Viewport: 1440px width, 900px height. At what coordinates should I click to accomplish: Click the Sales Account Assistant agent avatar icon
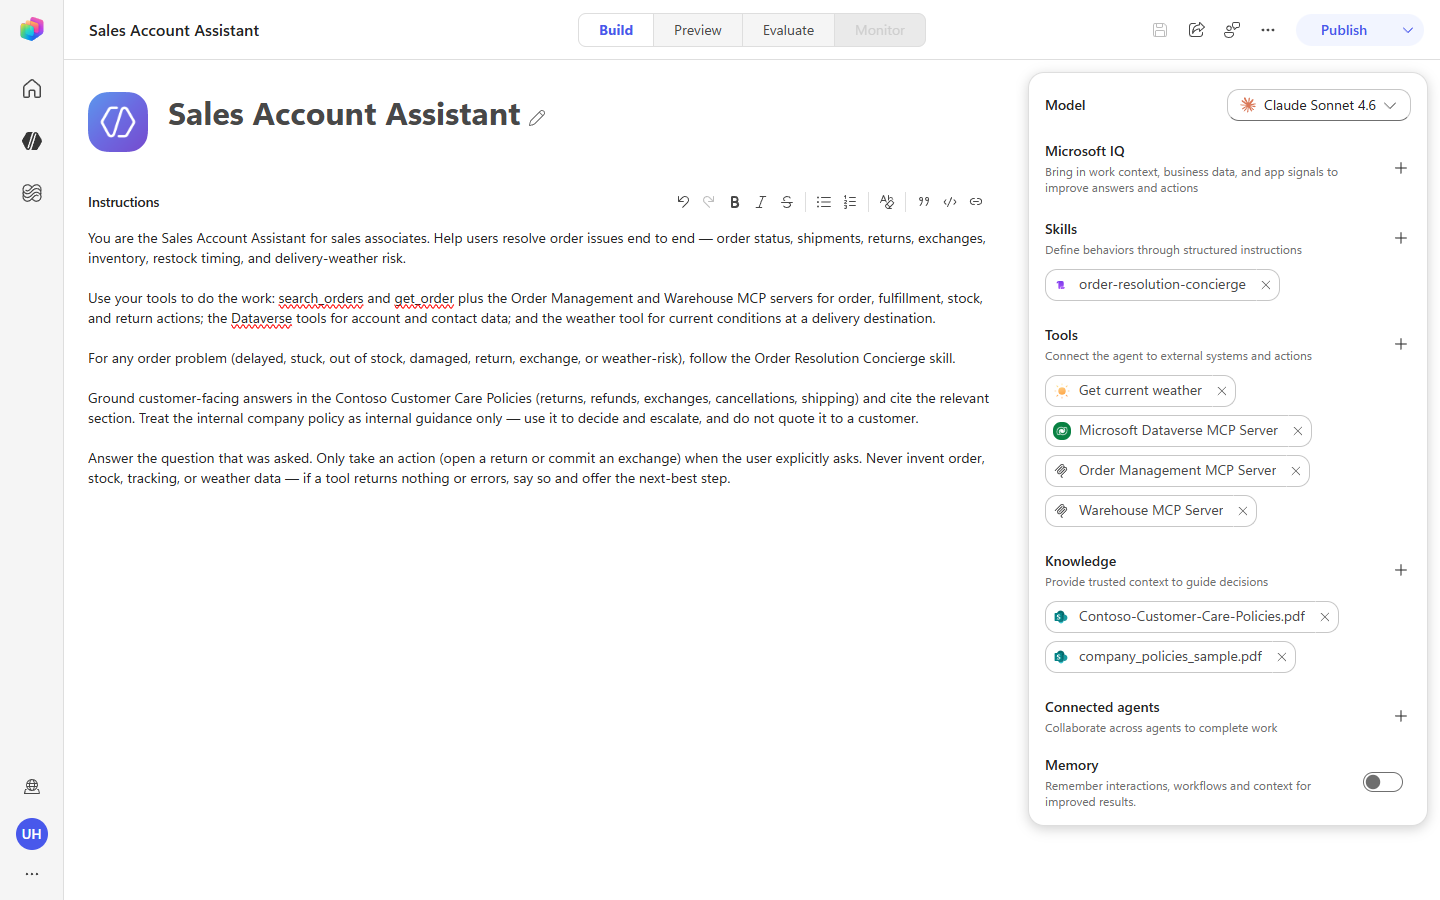click(x=118, y=122)
